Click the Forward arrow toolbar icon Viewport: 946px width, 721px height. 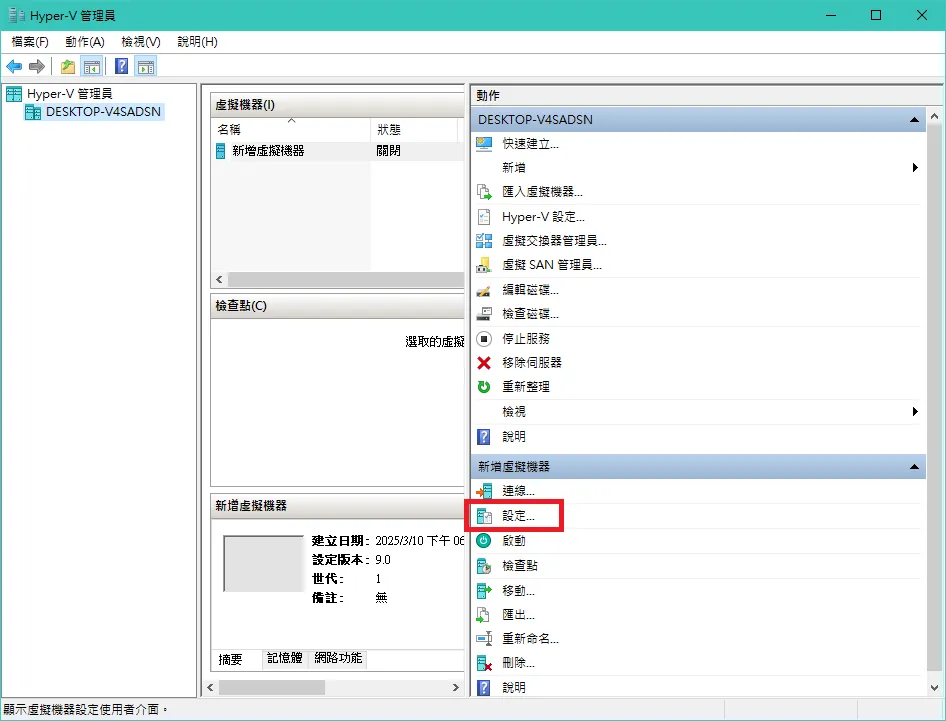[37, 66]
